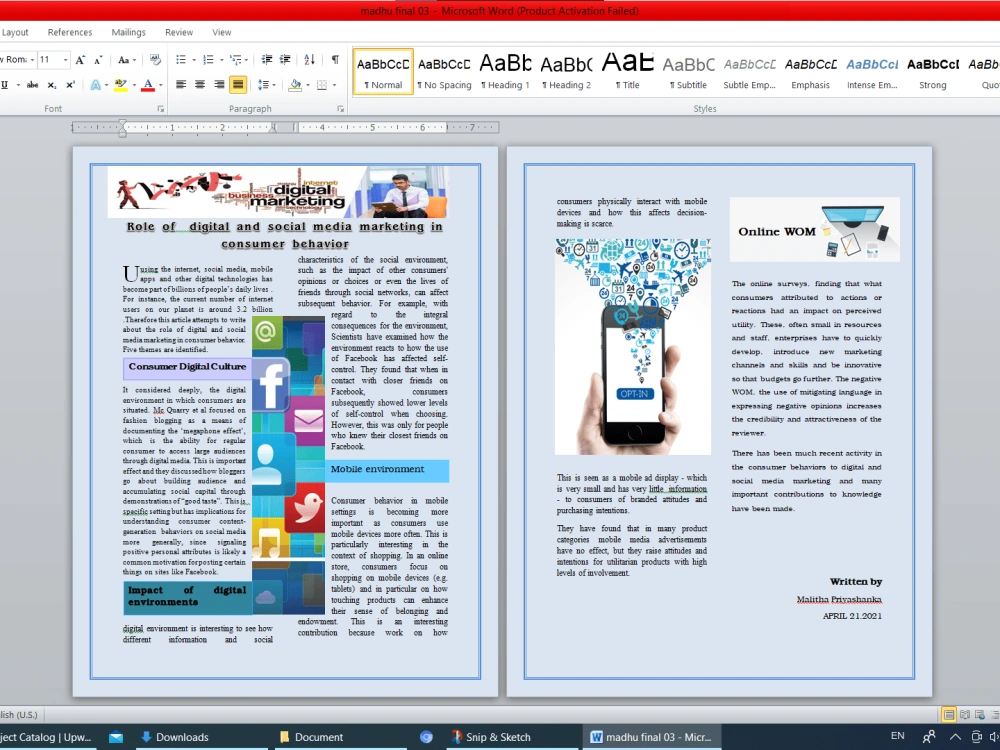Open the Layout ribbon tab
Image resolution: width=1000 pixels, height=750 pixels.
coord(15,33)
